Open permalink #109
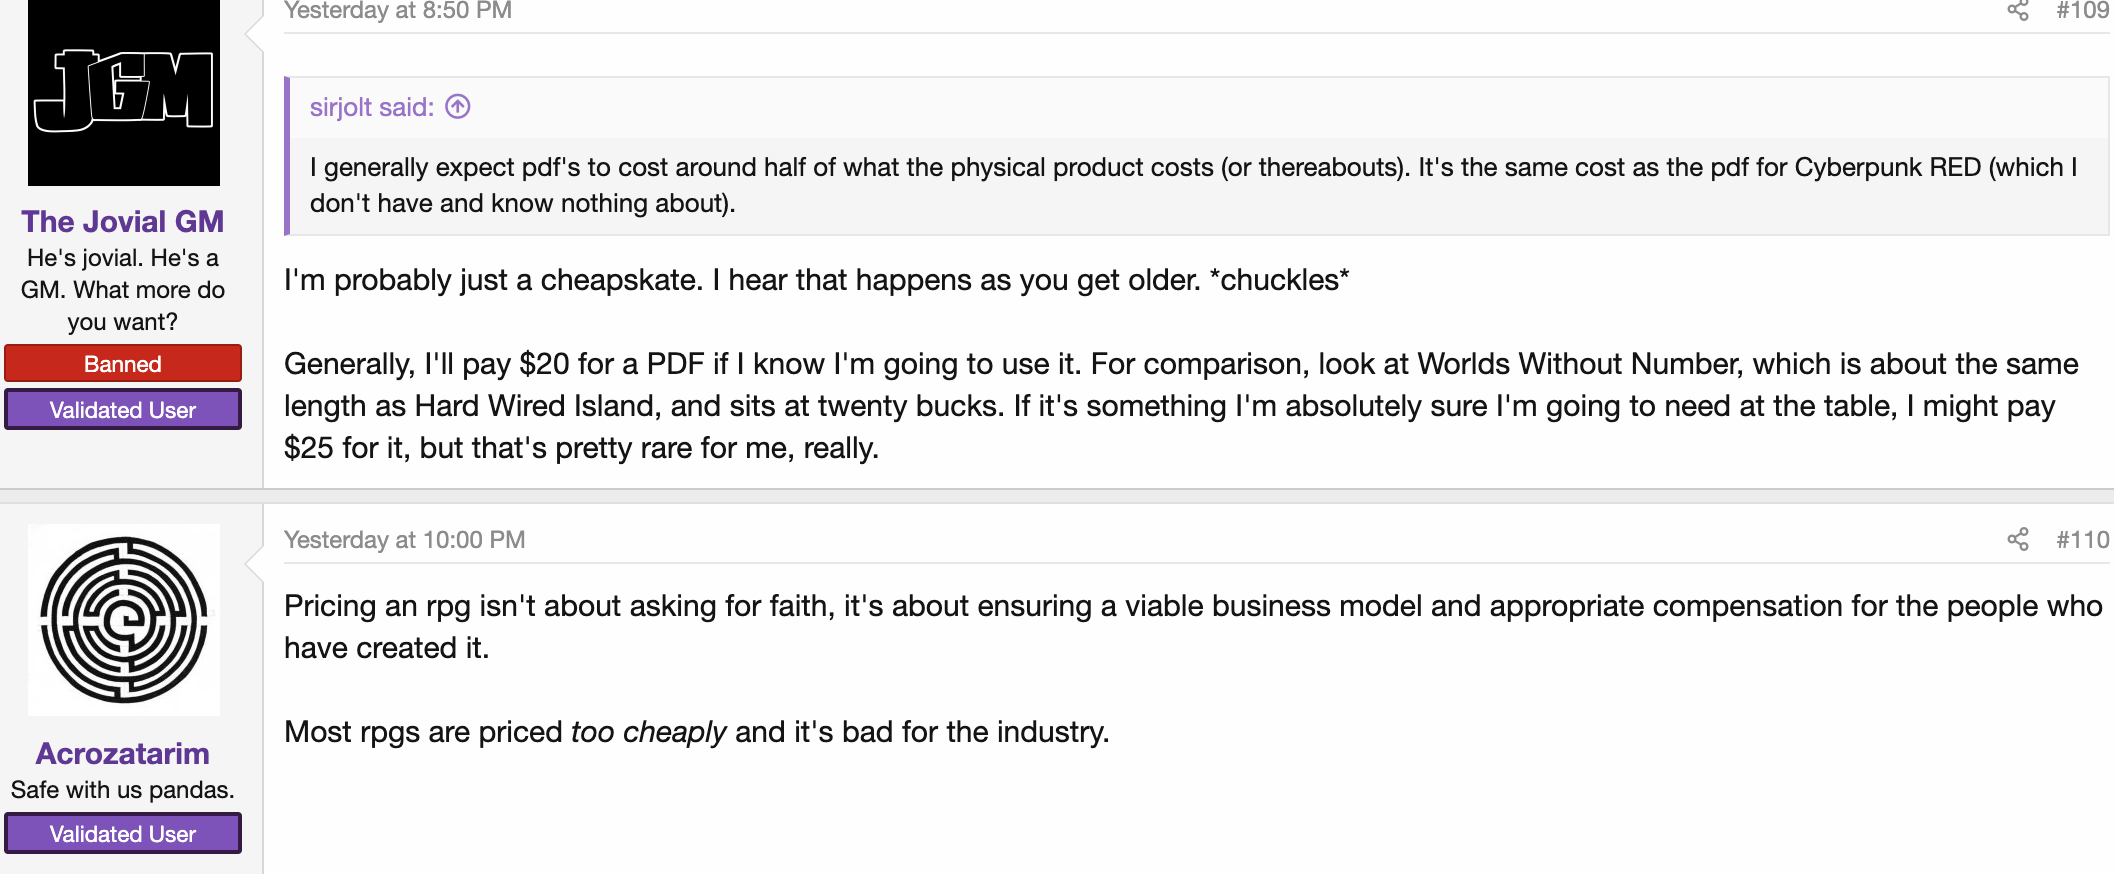2114x874 pixels. click(2082, 10)
